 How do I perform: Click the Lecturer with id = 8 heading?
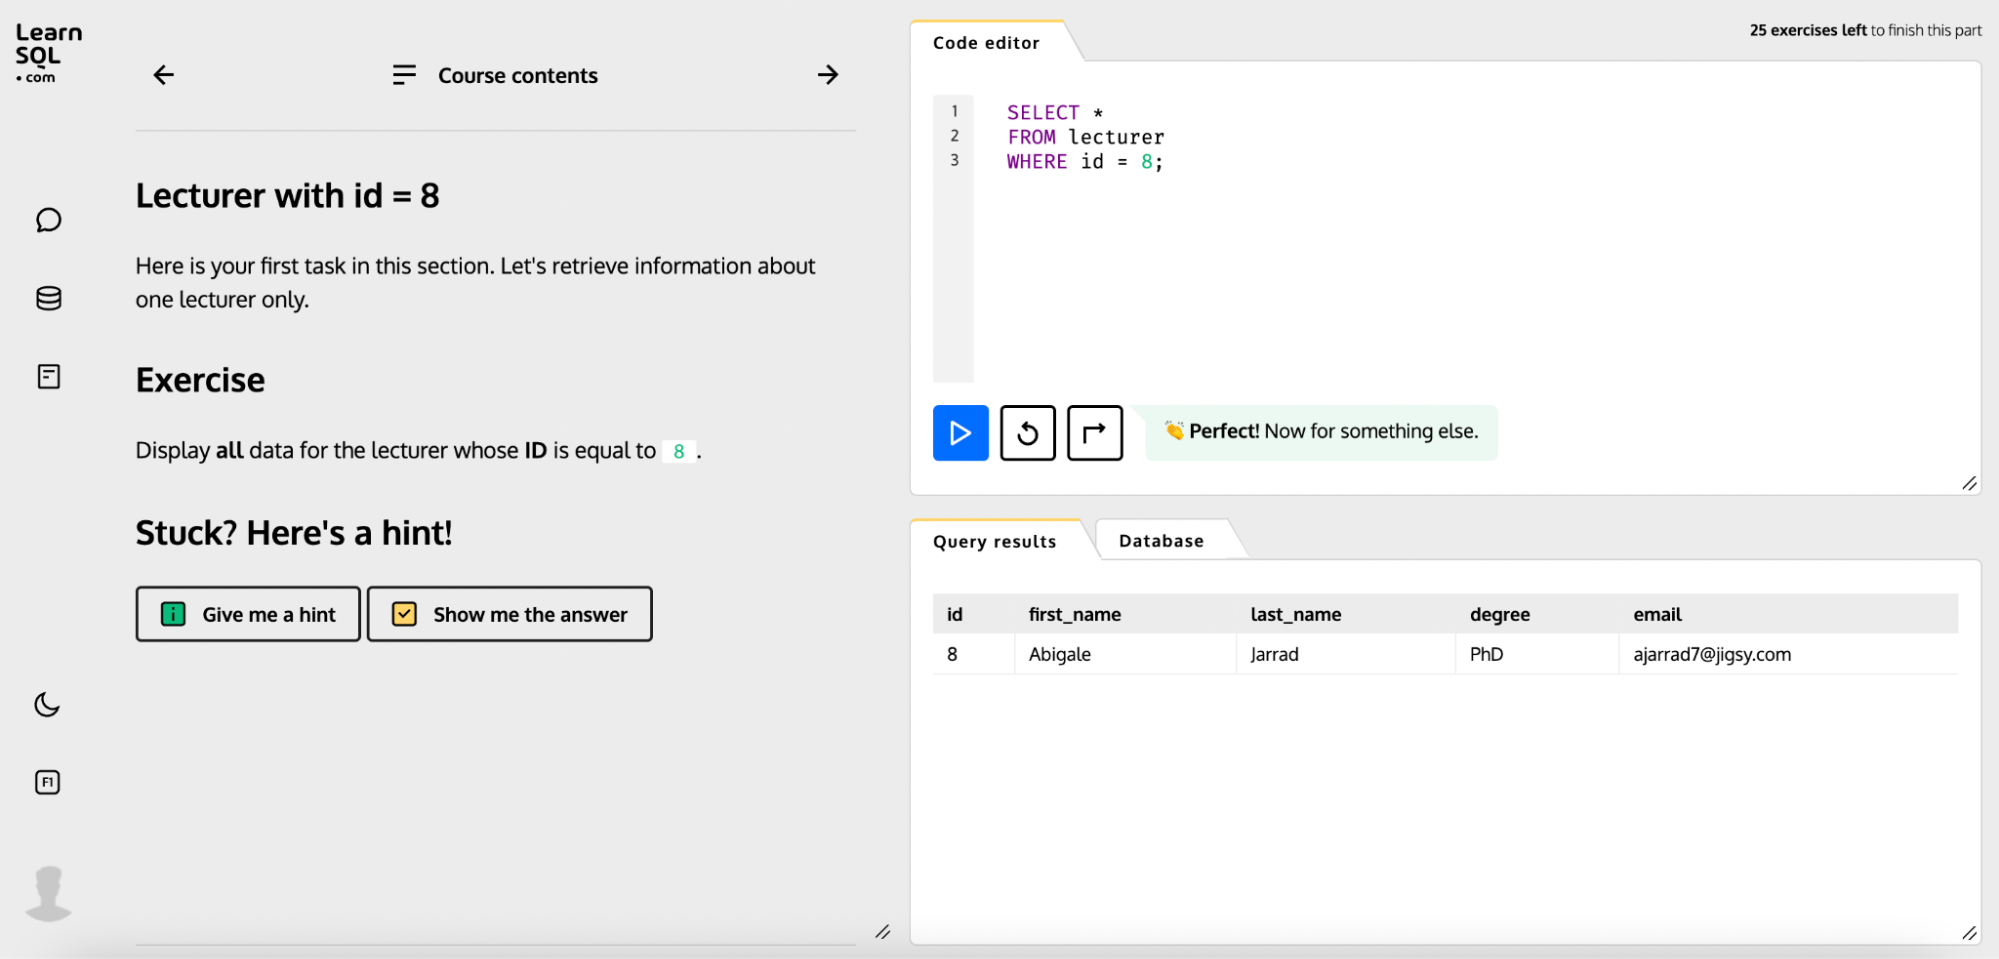[288, 196]
